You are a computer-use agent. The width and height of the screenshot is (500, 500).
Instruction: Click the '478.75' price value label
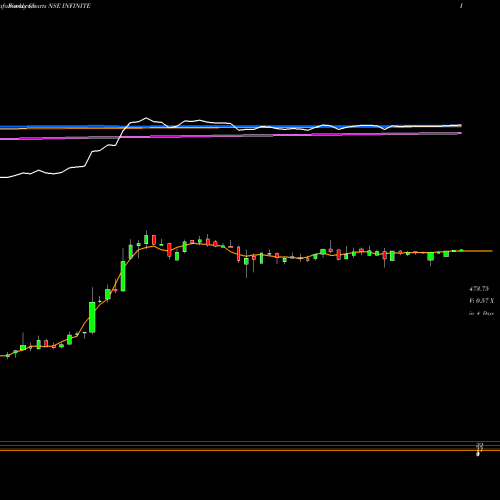pos(479,289)
